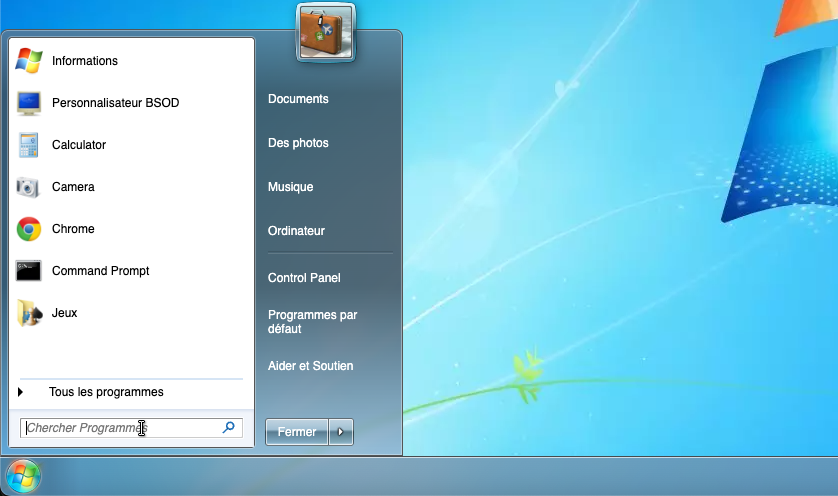The width and height of the screenshot is (838, 496).
Task: Expand the arrow next to Fermer
Action: coord(341,432)
